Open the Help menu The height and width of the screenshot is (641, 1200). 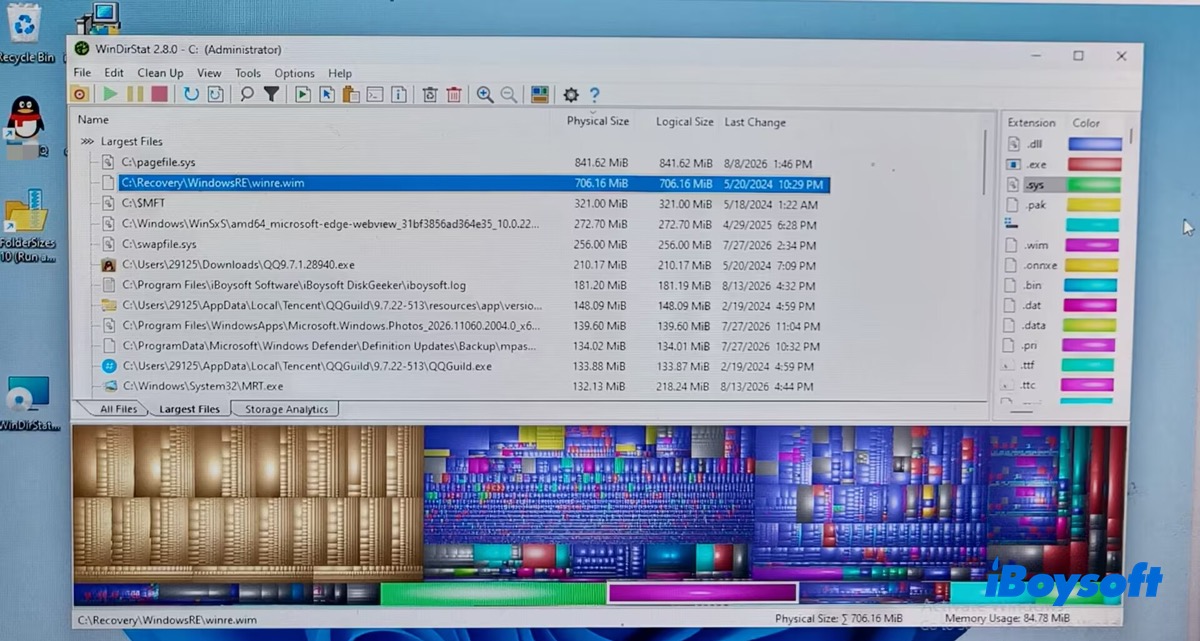340,73
